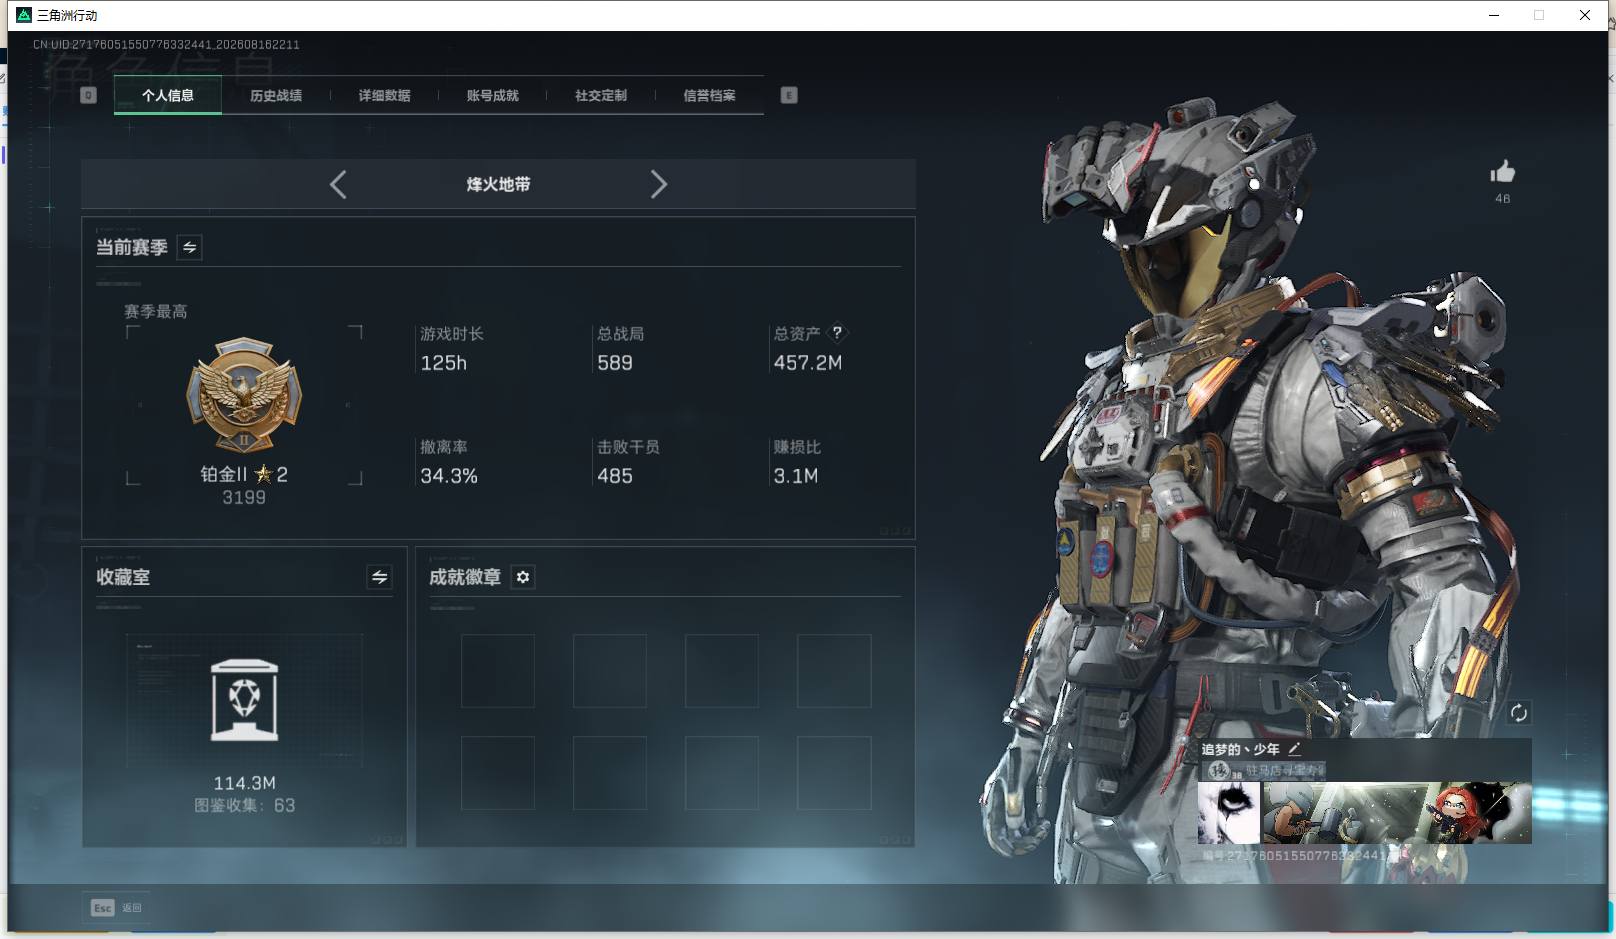Click the rotate character refresh icon
The height and width of the screenshot is (939, 1616).
(x=1518, y=712)
